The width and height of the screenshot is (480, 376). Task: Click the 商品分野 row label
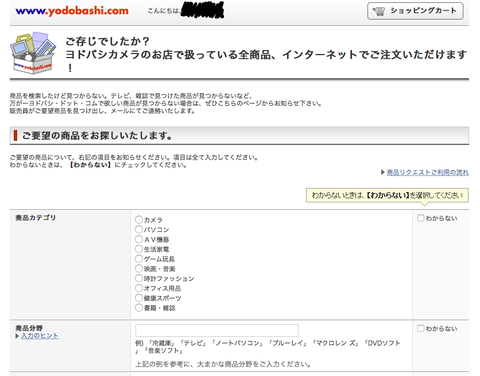[x=29, y=328]
